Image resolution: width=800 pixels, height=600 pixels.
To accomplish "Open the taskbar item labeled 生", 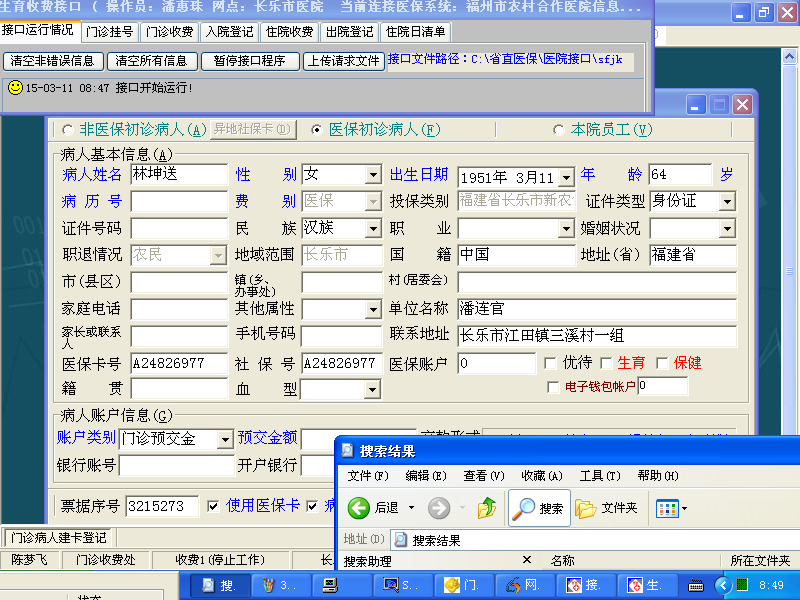I will pos(647,585).
